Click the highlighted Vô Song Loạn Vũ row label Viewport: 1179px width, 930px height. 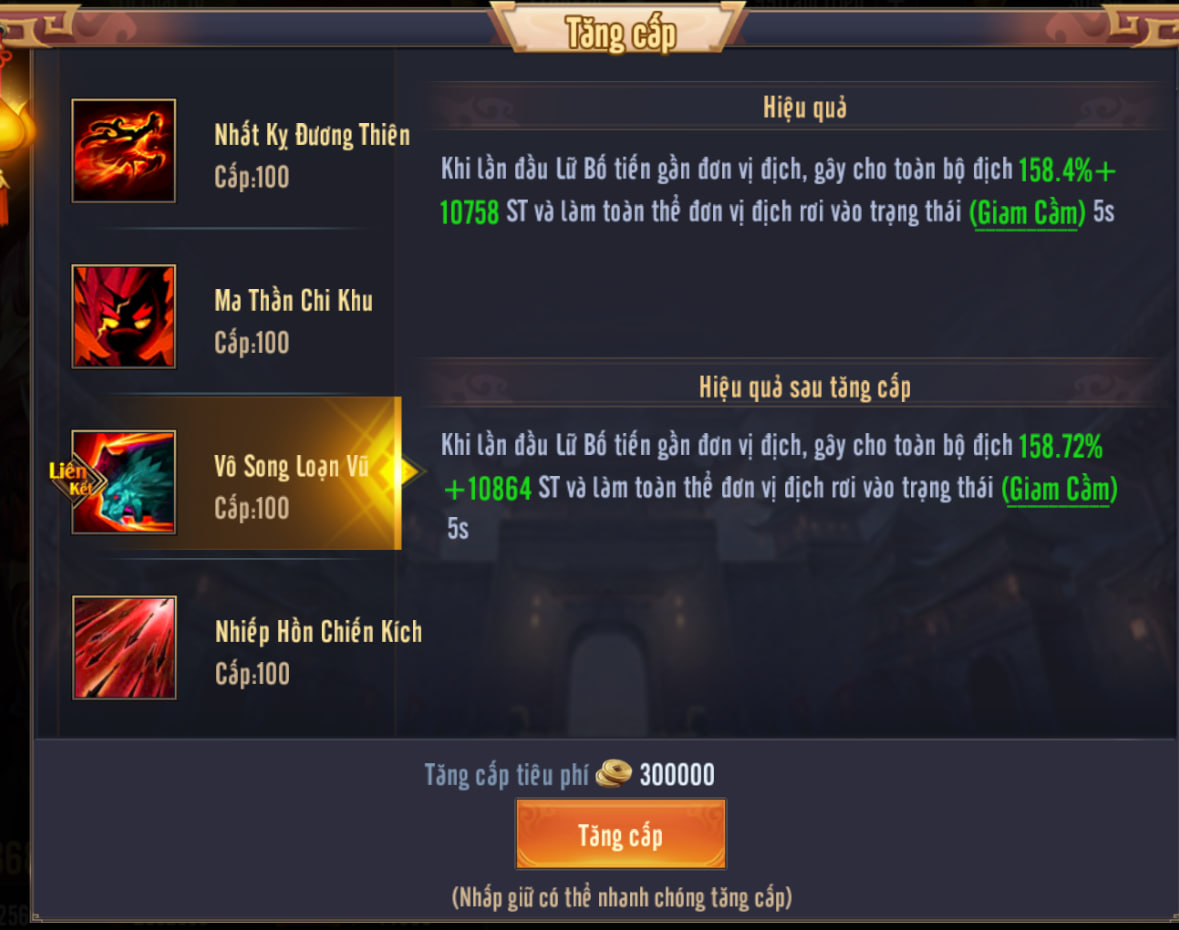292,466
